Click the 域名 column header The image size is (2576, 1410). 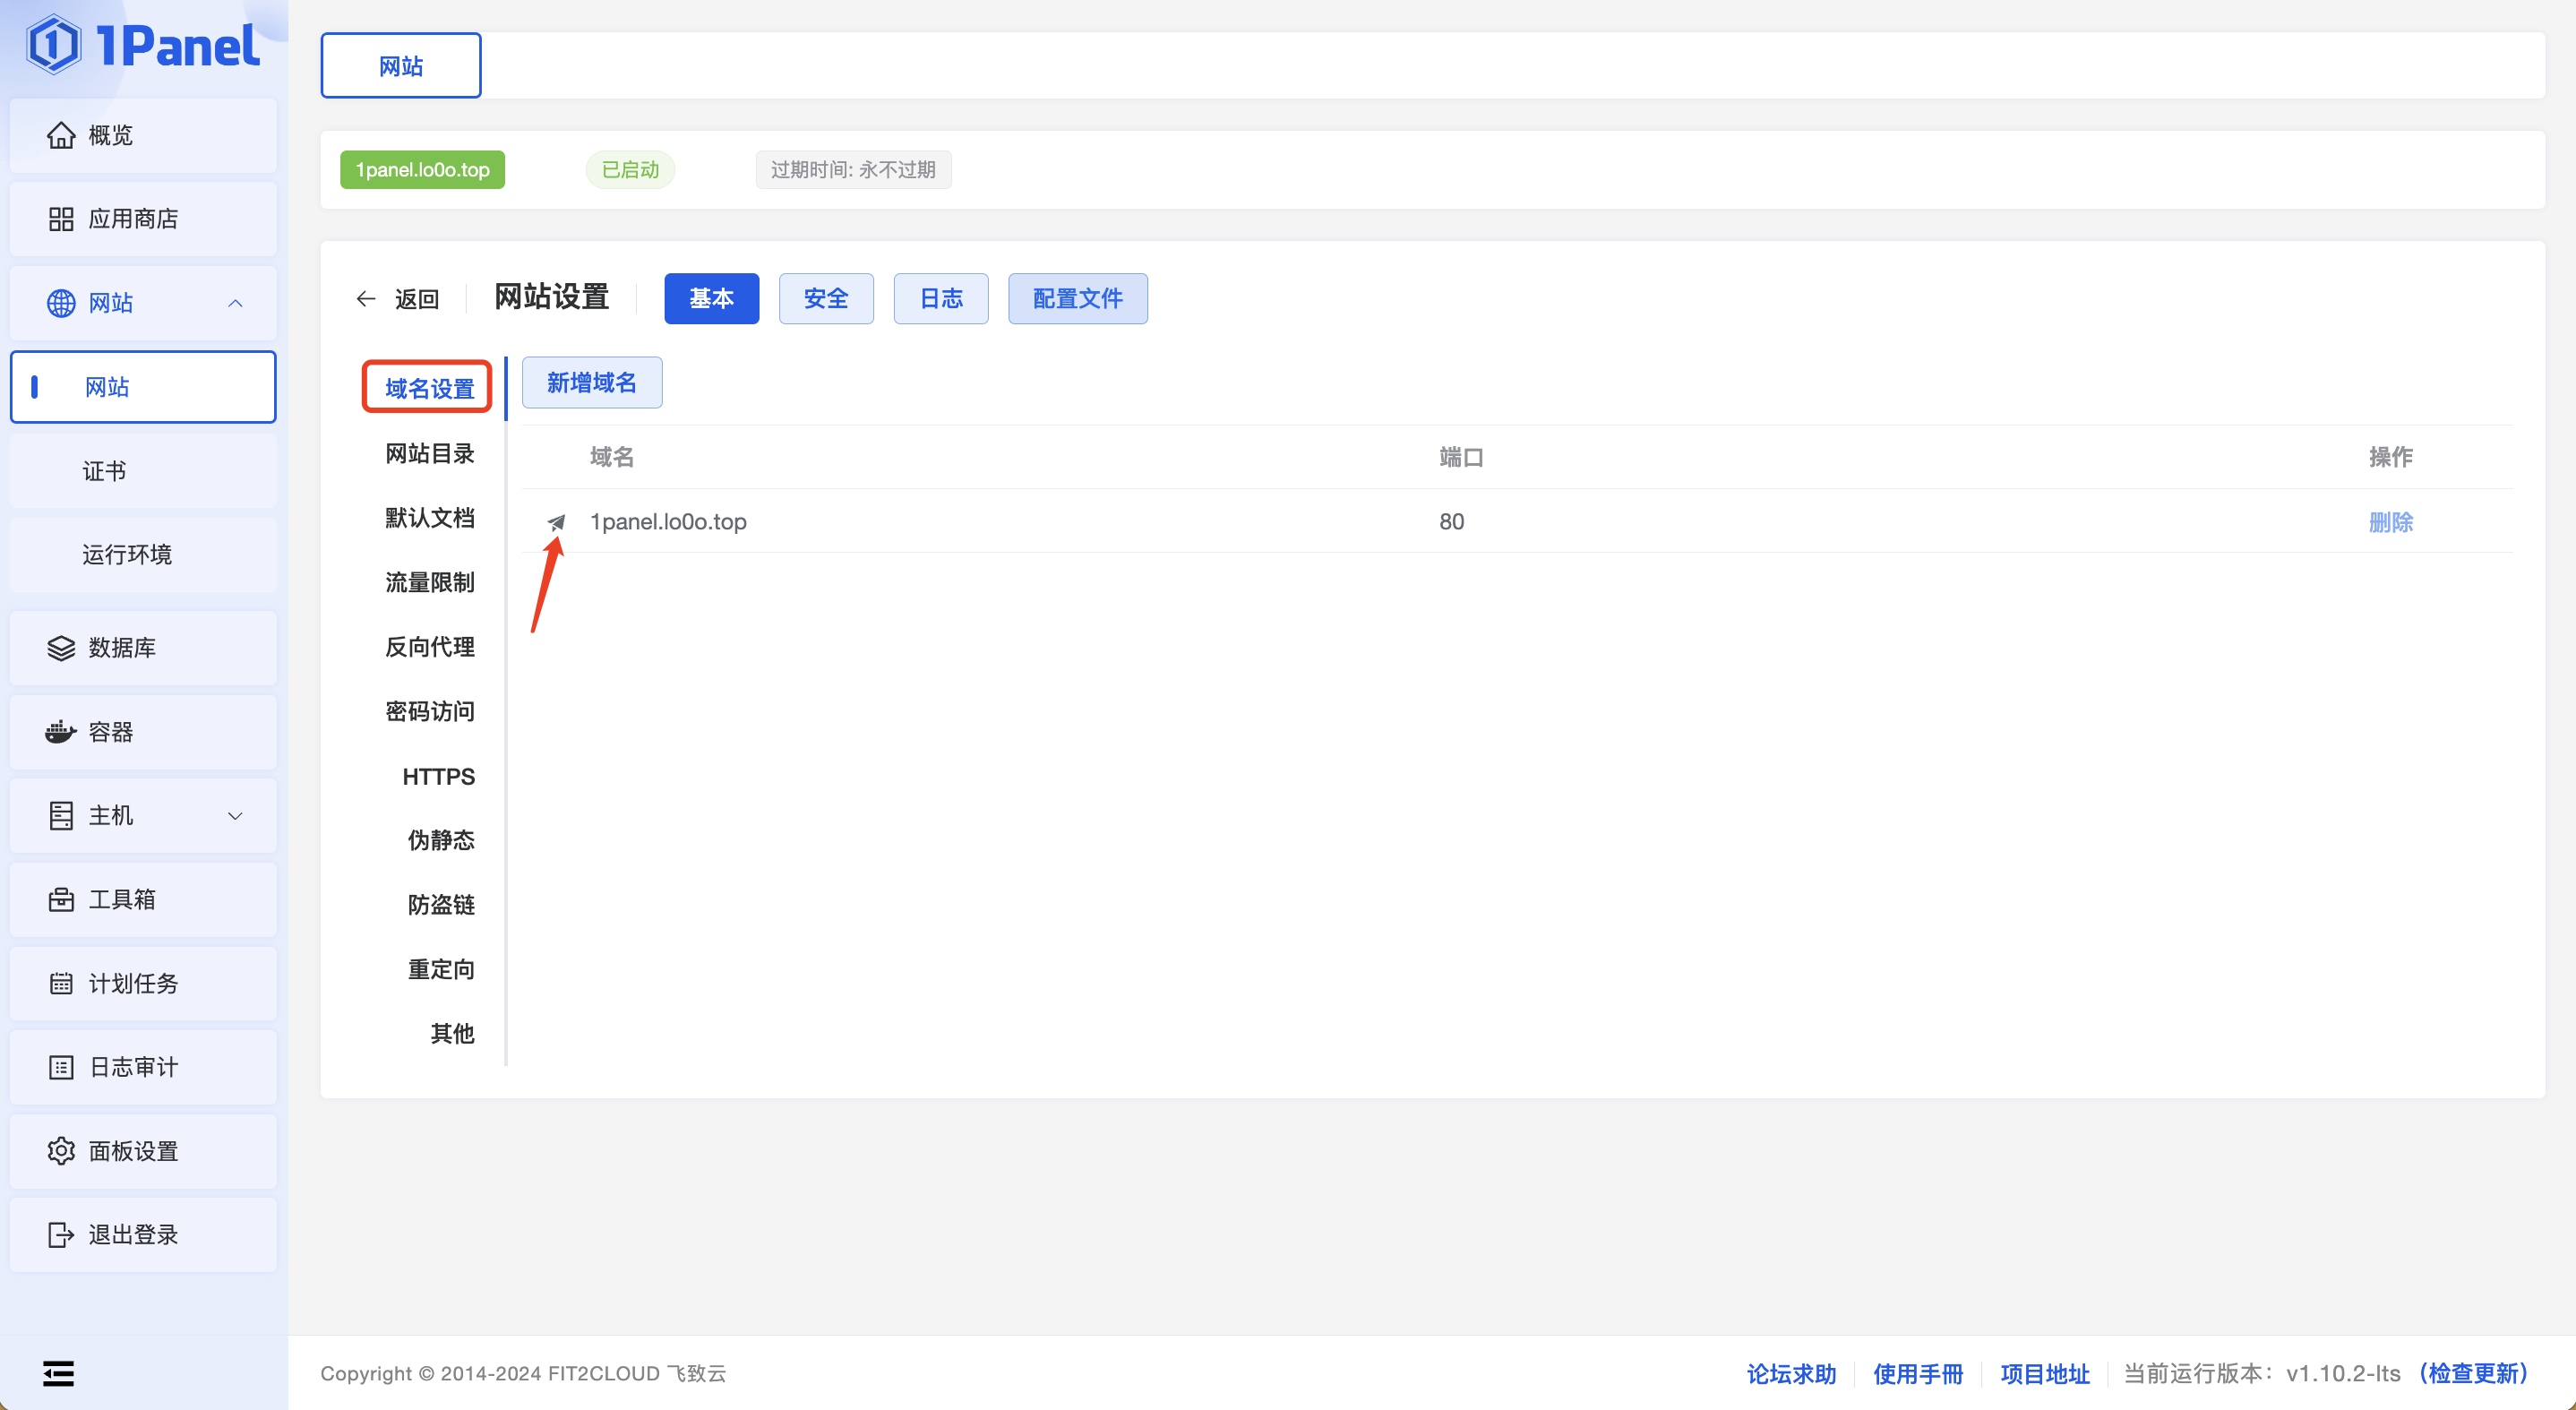point(612,457)
